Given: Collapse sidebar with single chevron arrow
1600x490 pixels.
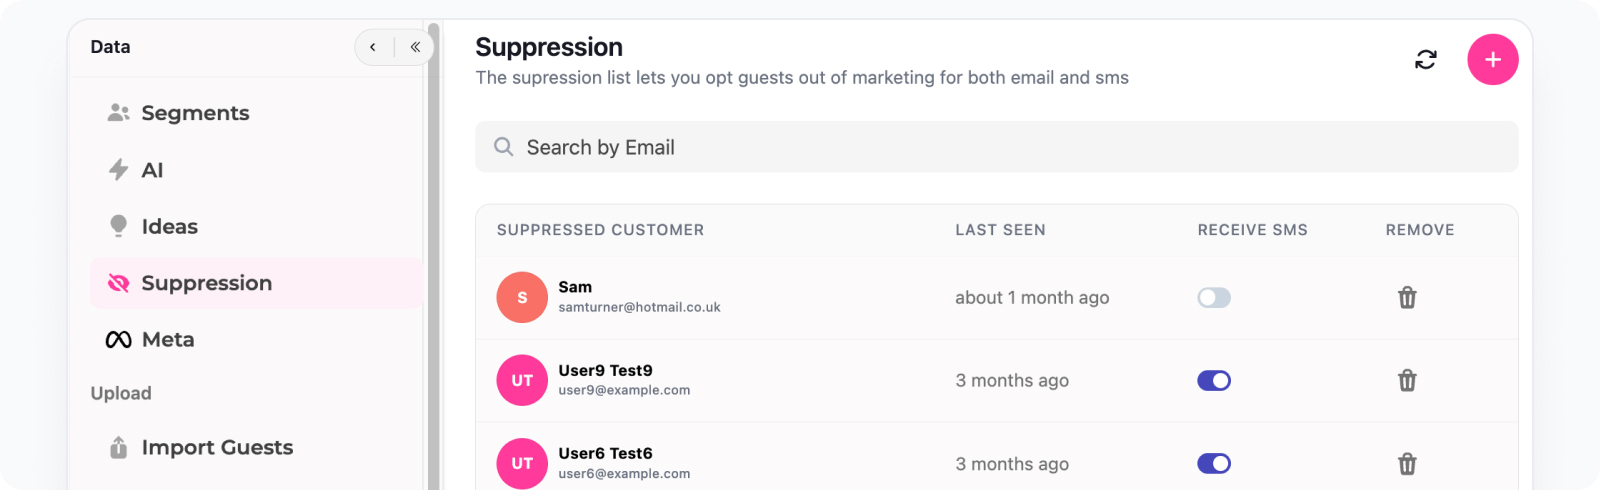Looking at the screenshot, I should (x=373, y=47).
